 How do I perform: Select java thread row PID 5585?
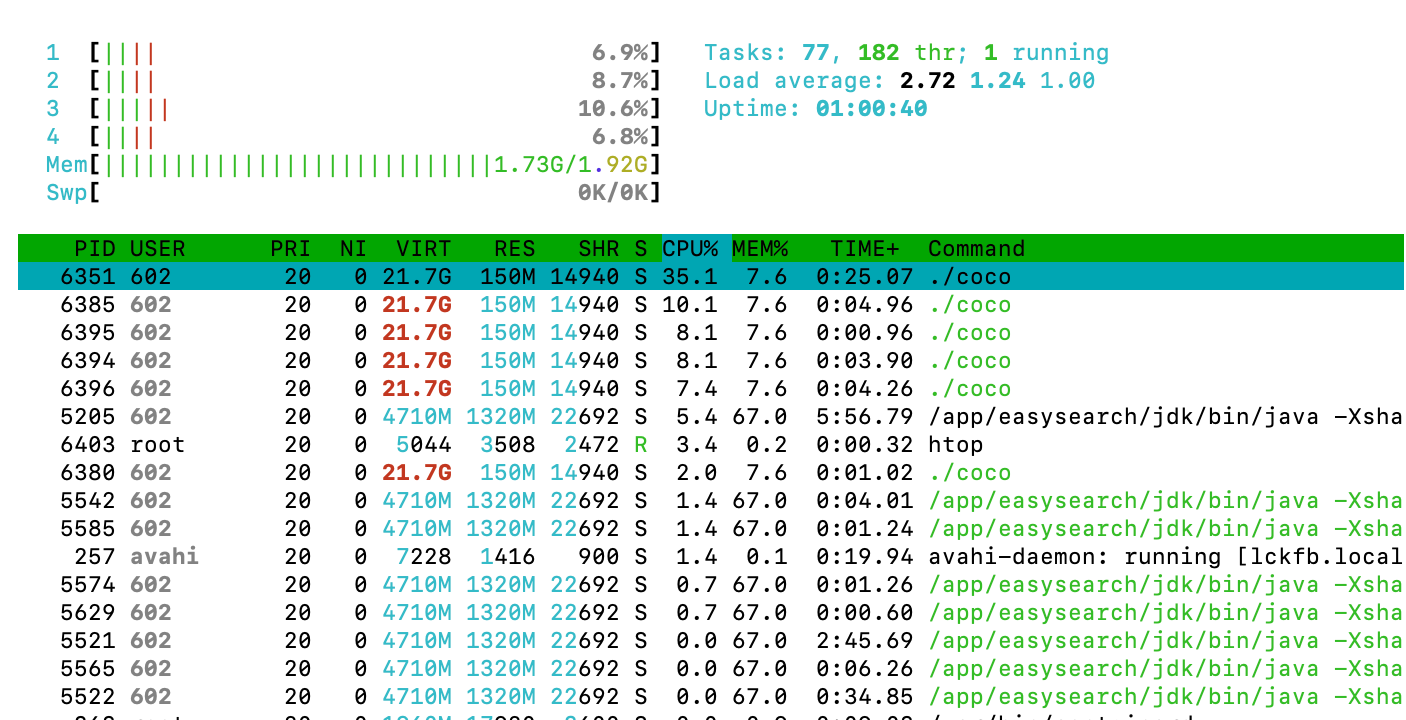click(711, 528)
